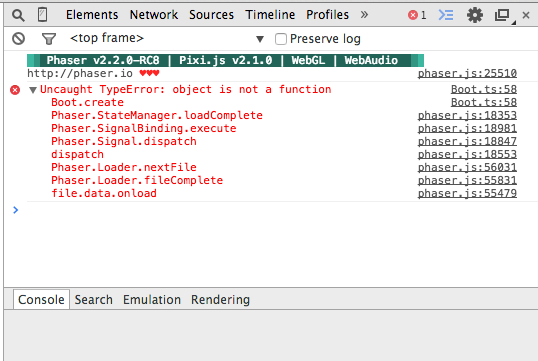Click Phaser.Loader.nextFile stack frame
The image size is (538, 361).
tap(124, 167)
